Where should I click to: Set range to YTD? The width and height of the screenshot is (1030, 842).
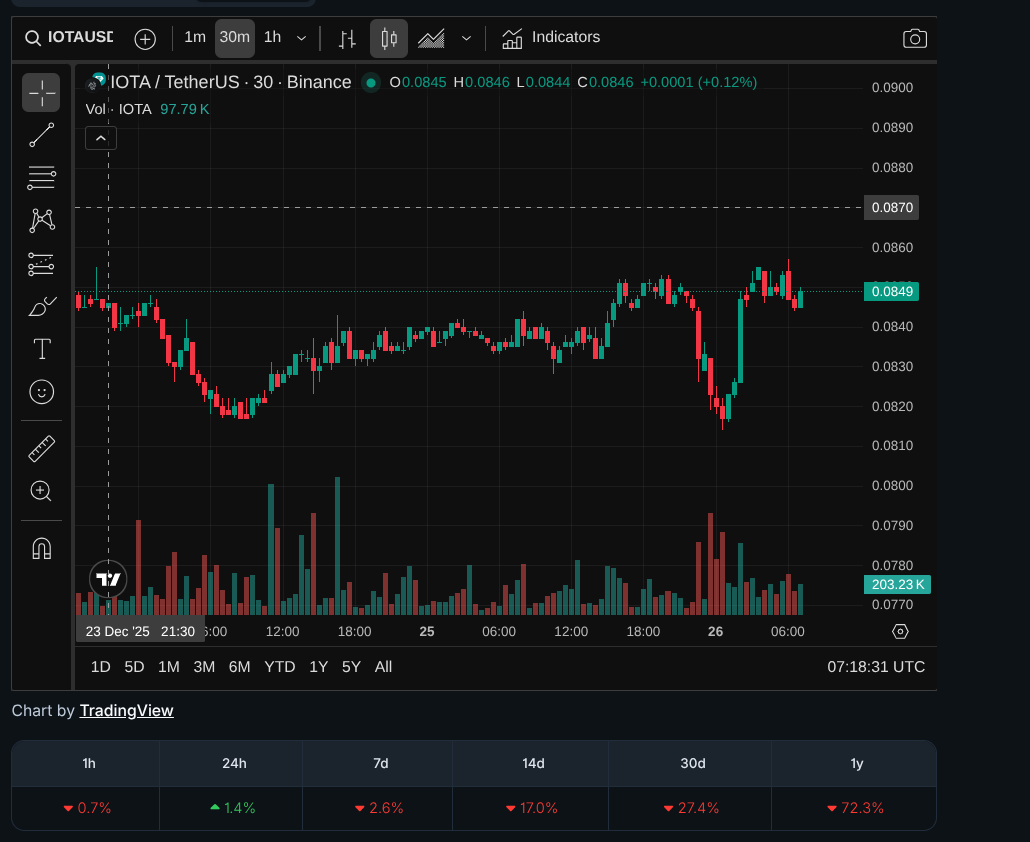[x=280, y=667]
